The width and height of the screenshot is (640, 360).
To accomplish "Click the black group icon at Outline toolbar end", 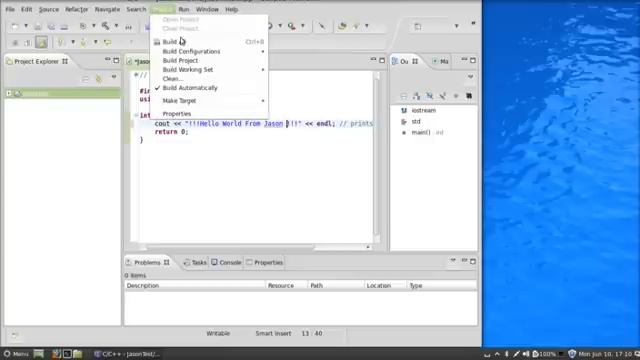I will (469, 96).
